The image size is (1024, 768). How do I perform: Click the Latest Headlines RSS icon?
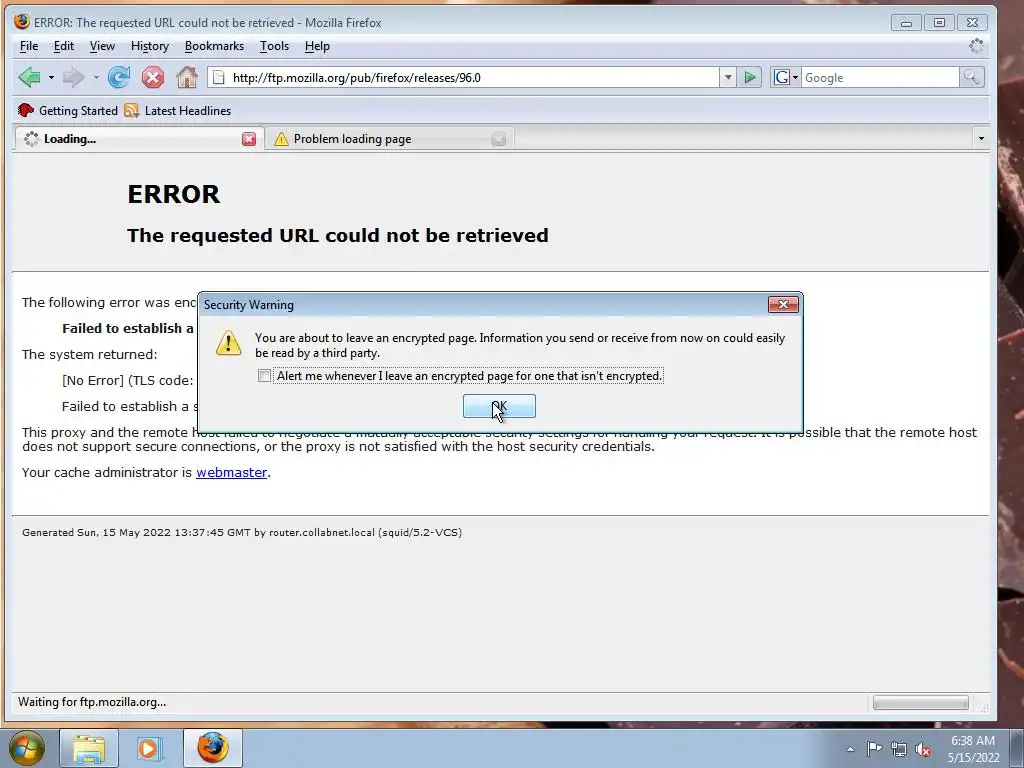click(x=131, y=110)
